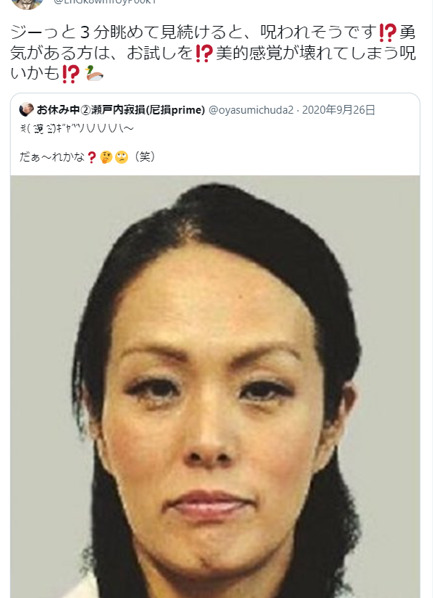Open the 2020年9月26日 timestamp link
The image size is (433, 598).
click(339, 110)
